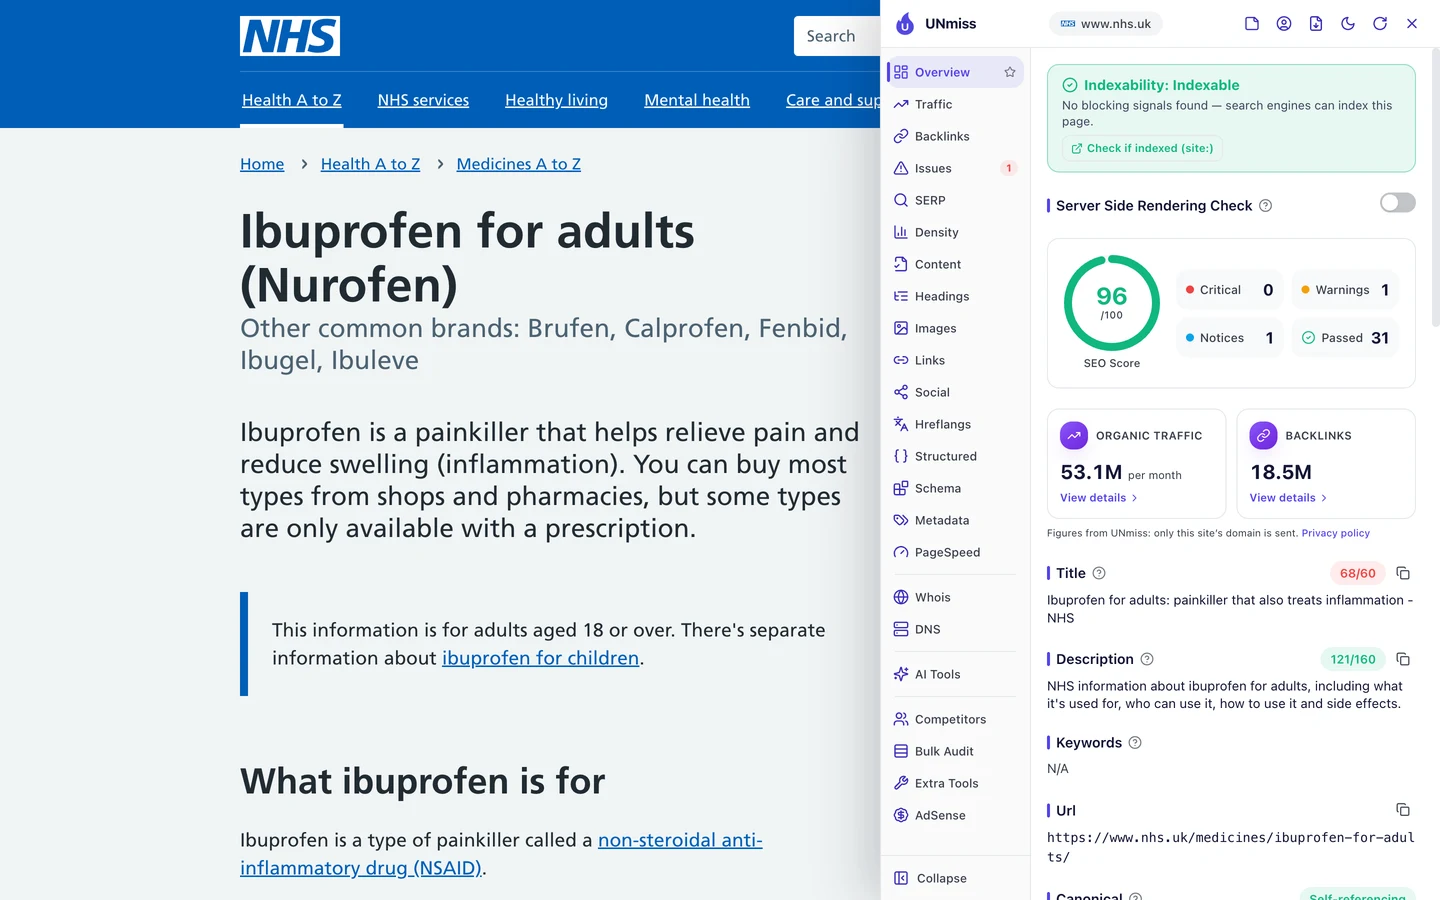The width and height of the screenshot is (1440, 900).
Task: Open Mental health in NHS navigation
Action: (697, 100)
